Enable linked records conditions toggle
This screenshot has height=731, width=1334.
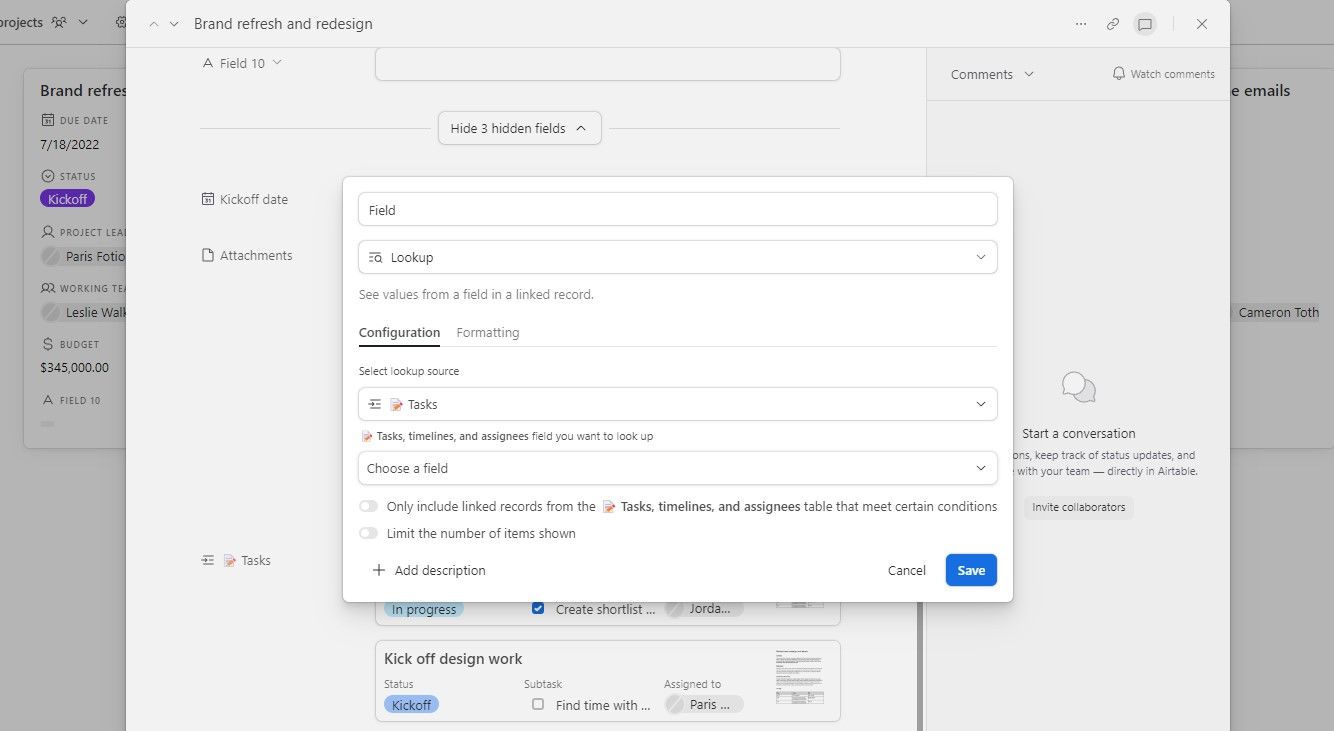tap(368, 506)
